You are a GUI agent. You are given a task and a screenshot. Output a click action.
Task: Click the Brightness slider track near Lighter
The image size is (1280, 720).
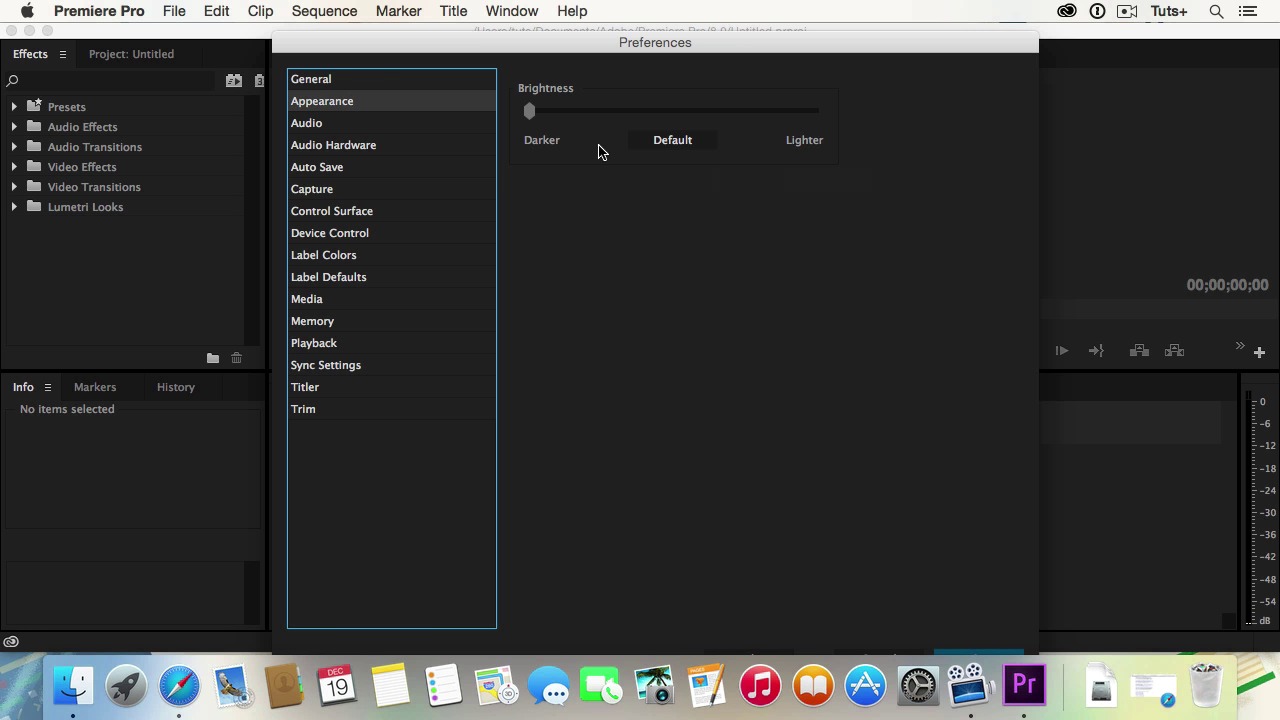[805, 111]
